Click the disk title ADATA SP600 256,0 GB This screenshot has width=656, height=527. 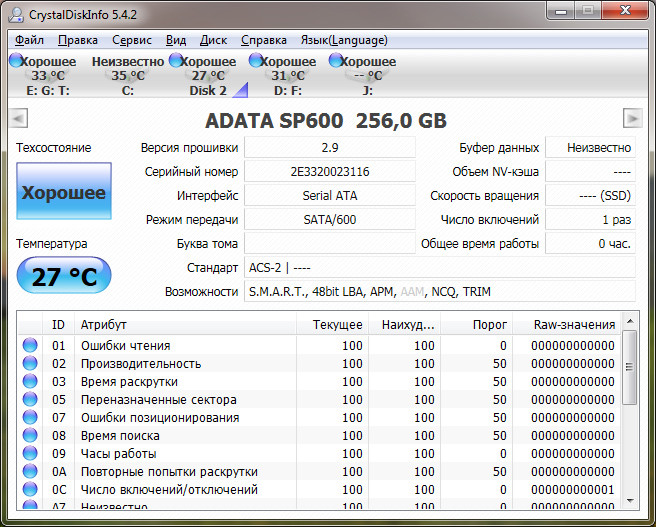click(x=326, y=120)
